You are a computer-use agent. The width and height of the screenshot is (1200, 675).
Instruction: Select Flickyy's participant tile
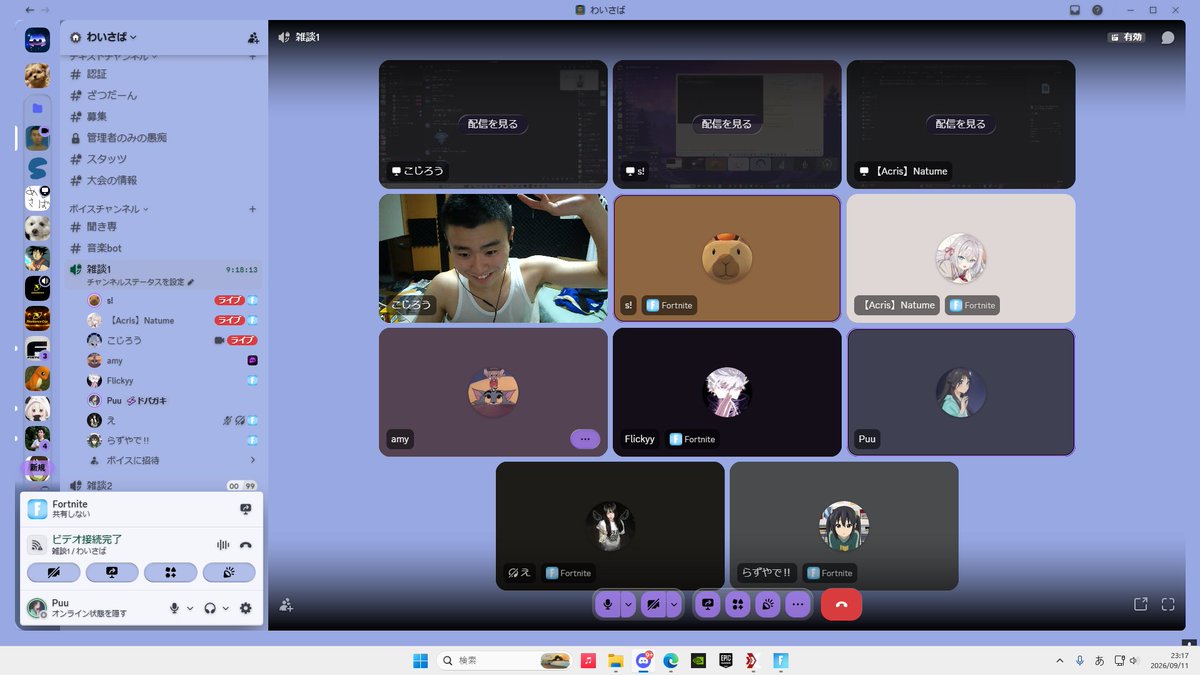tap(727, 392)
